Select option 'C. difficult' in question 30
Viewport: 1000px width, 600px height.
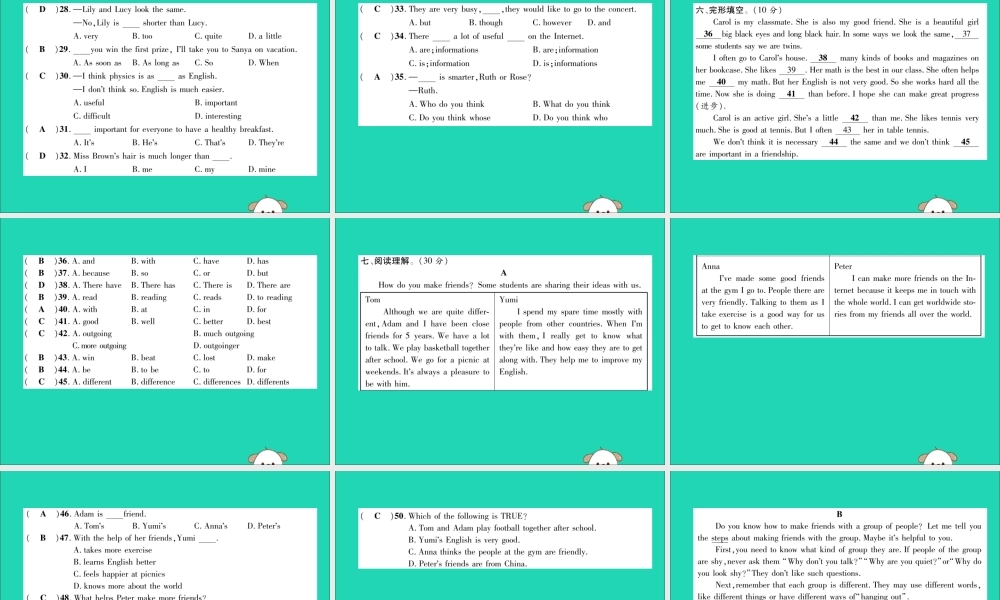[x=92, y=116]
